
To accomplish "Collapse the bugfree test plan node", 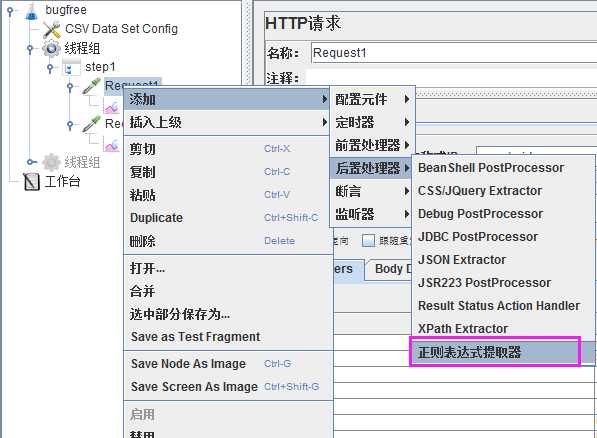I will (10, 11).
